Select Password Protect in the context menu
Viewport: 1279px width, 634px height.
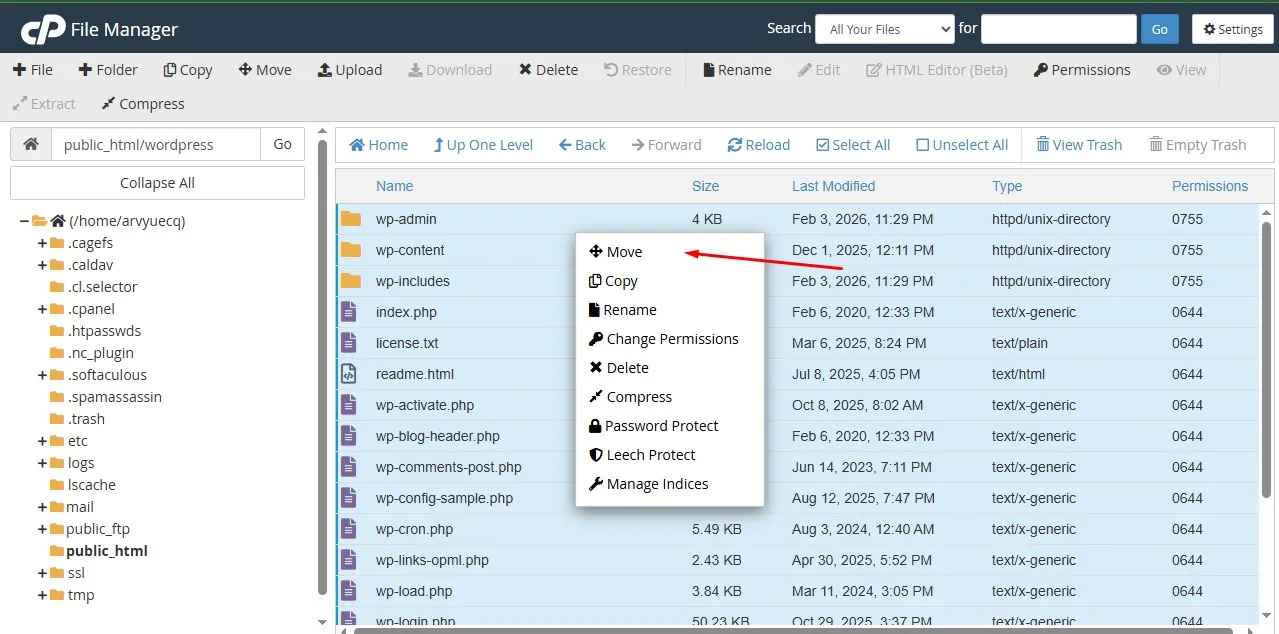[x=662, y=425]
